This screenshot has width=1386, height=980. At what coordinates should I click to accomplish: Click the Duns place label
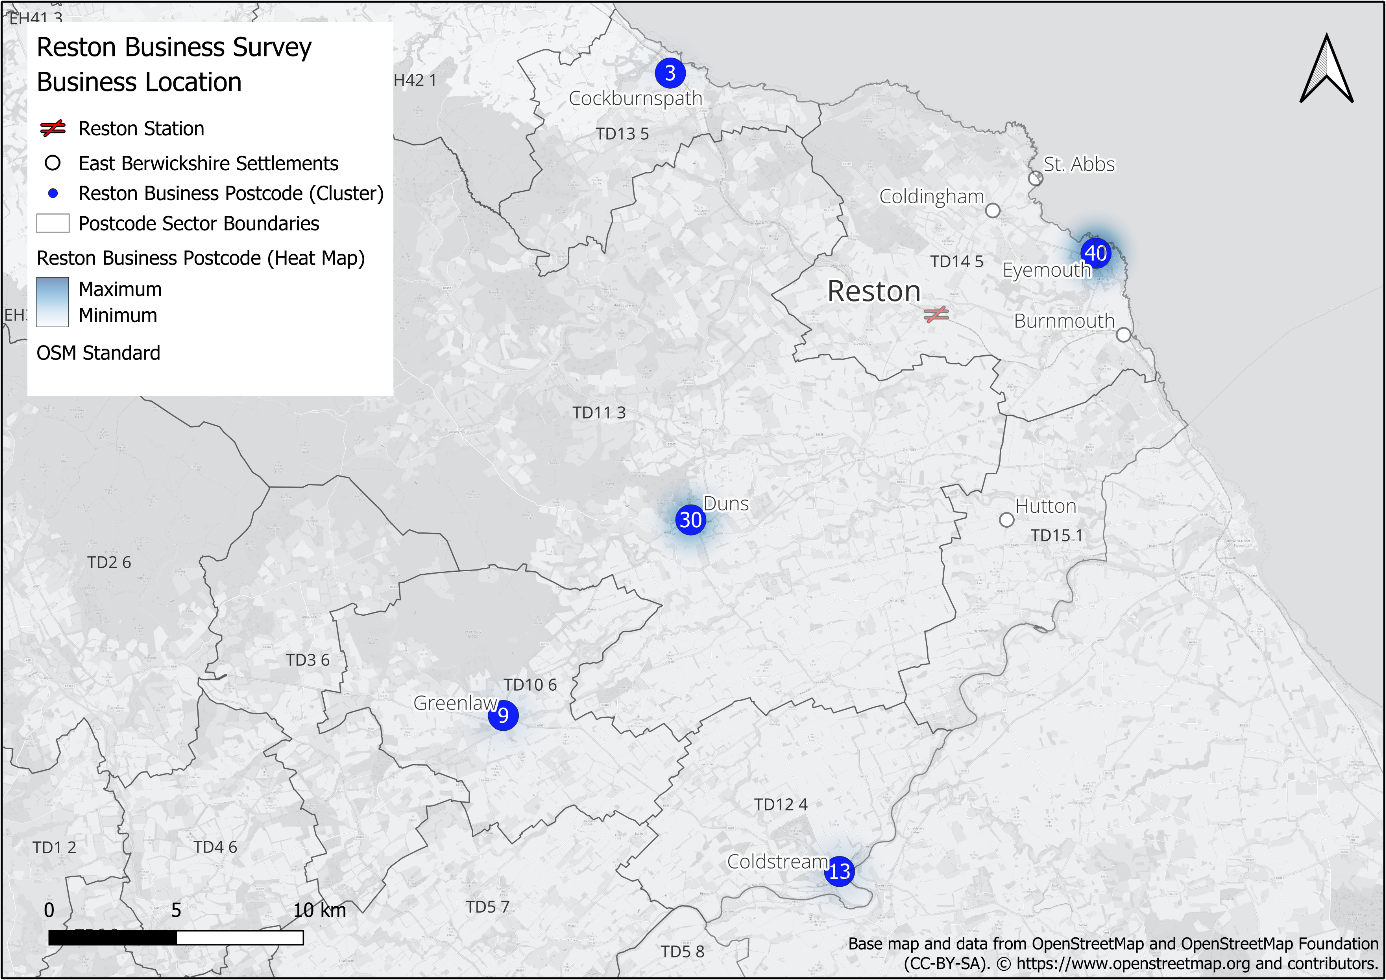726,504
